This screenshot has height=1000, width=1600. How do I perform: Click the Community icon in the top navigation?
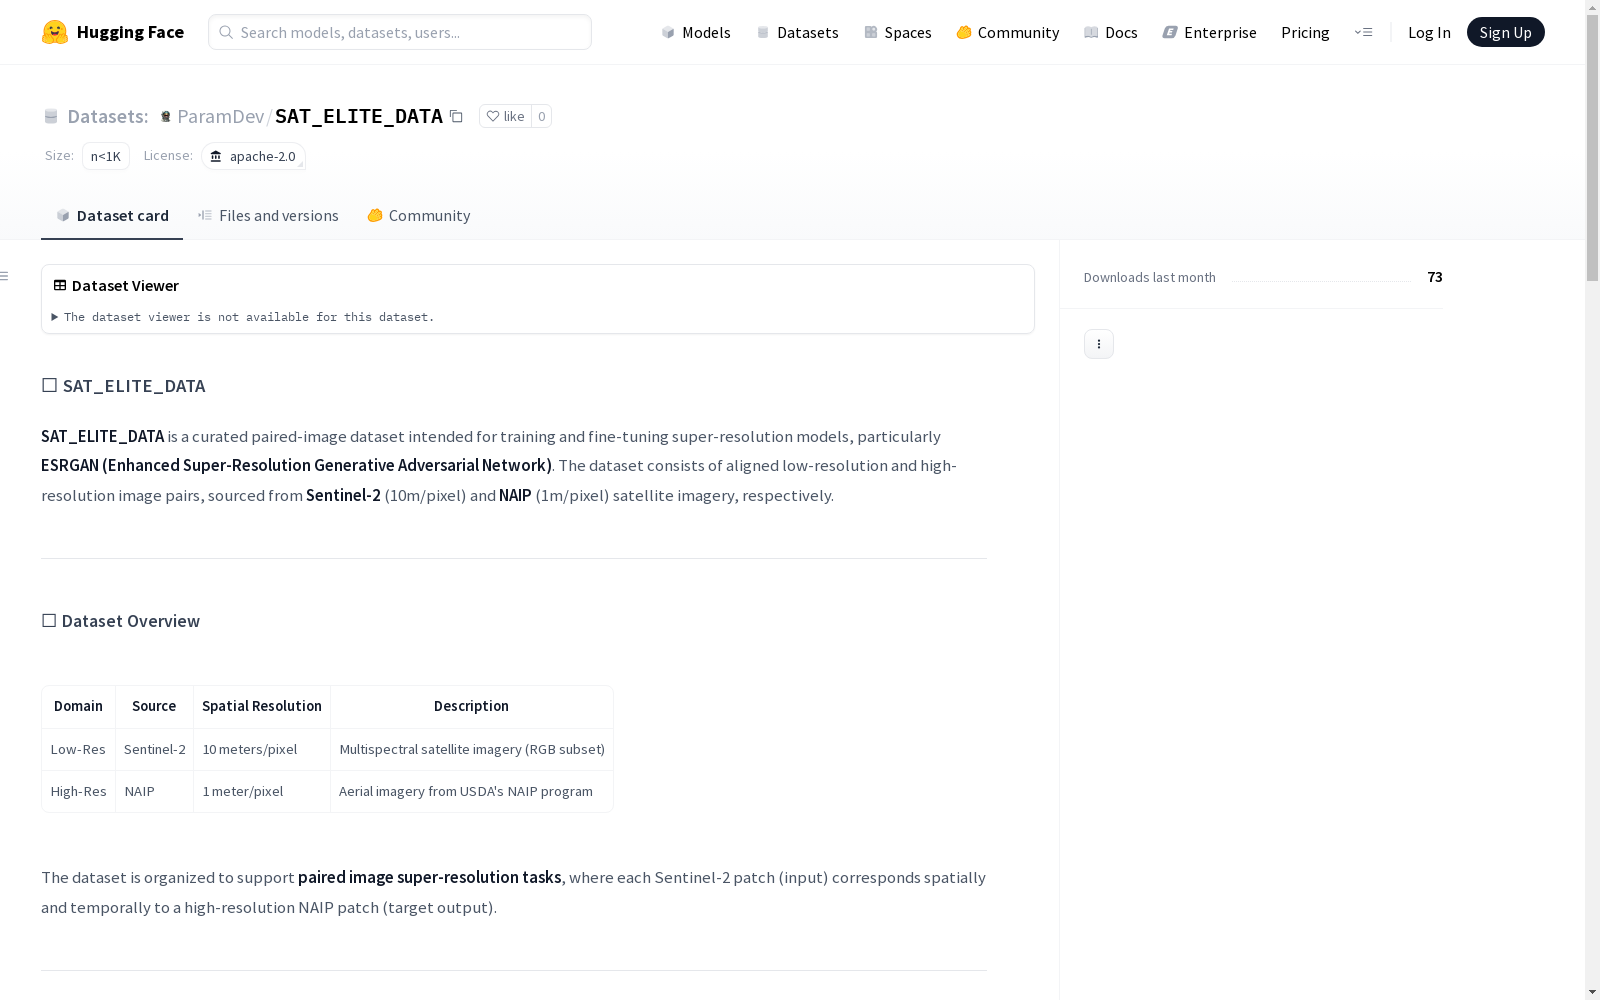[x=964, y=32]
